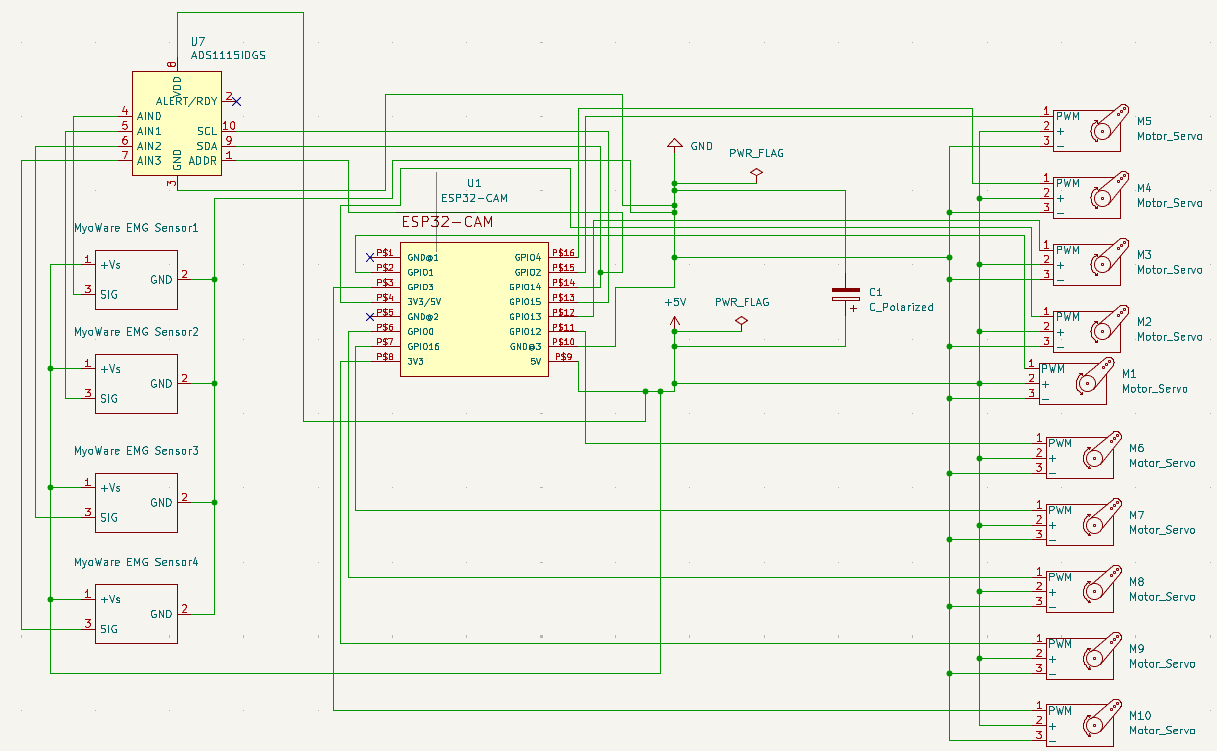Select the MyoWare EMG Sensor1 symbol box
This screenshot has width=1217, height=751.
pyautogui.click(x=136, y=279)
